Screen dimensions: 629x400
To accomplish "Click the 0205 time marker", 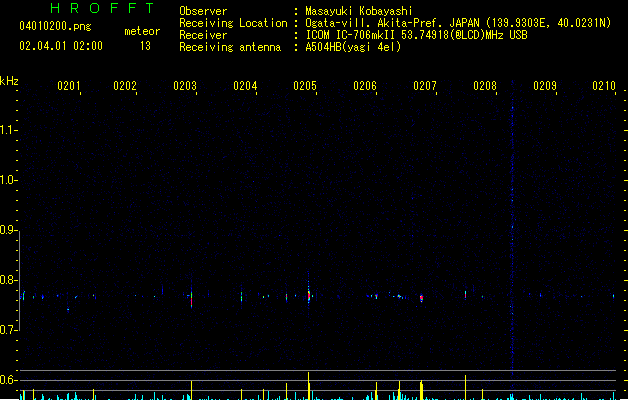I will coord(305,86).
